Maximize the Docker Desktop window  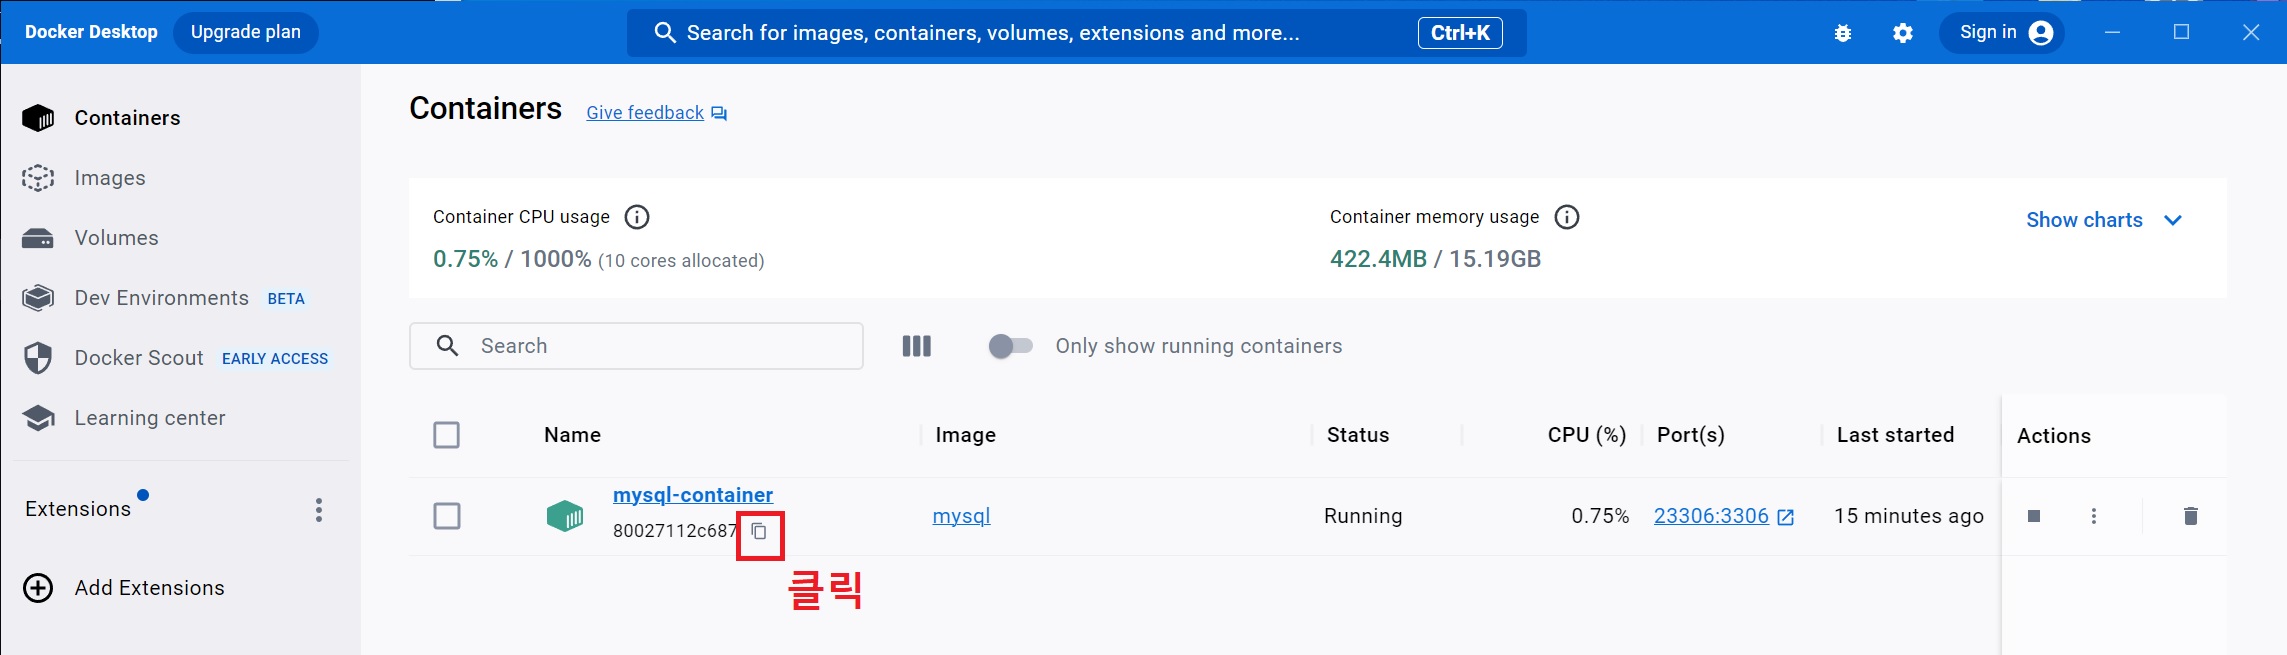pos(2181,33)
